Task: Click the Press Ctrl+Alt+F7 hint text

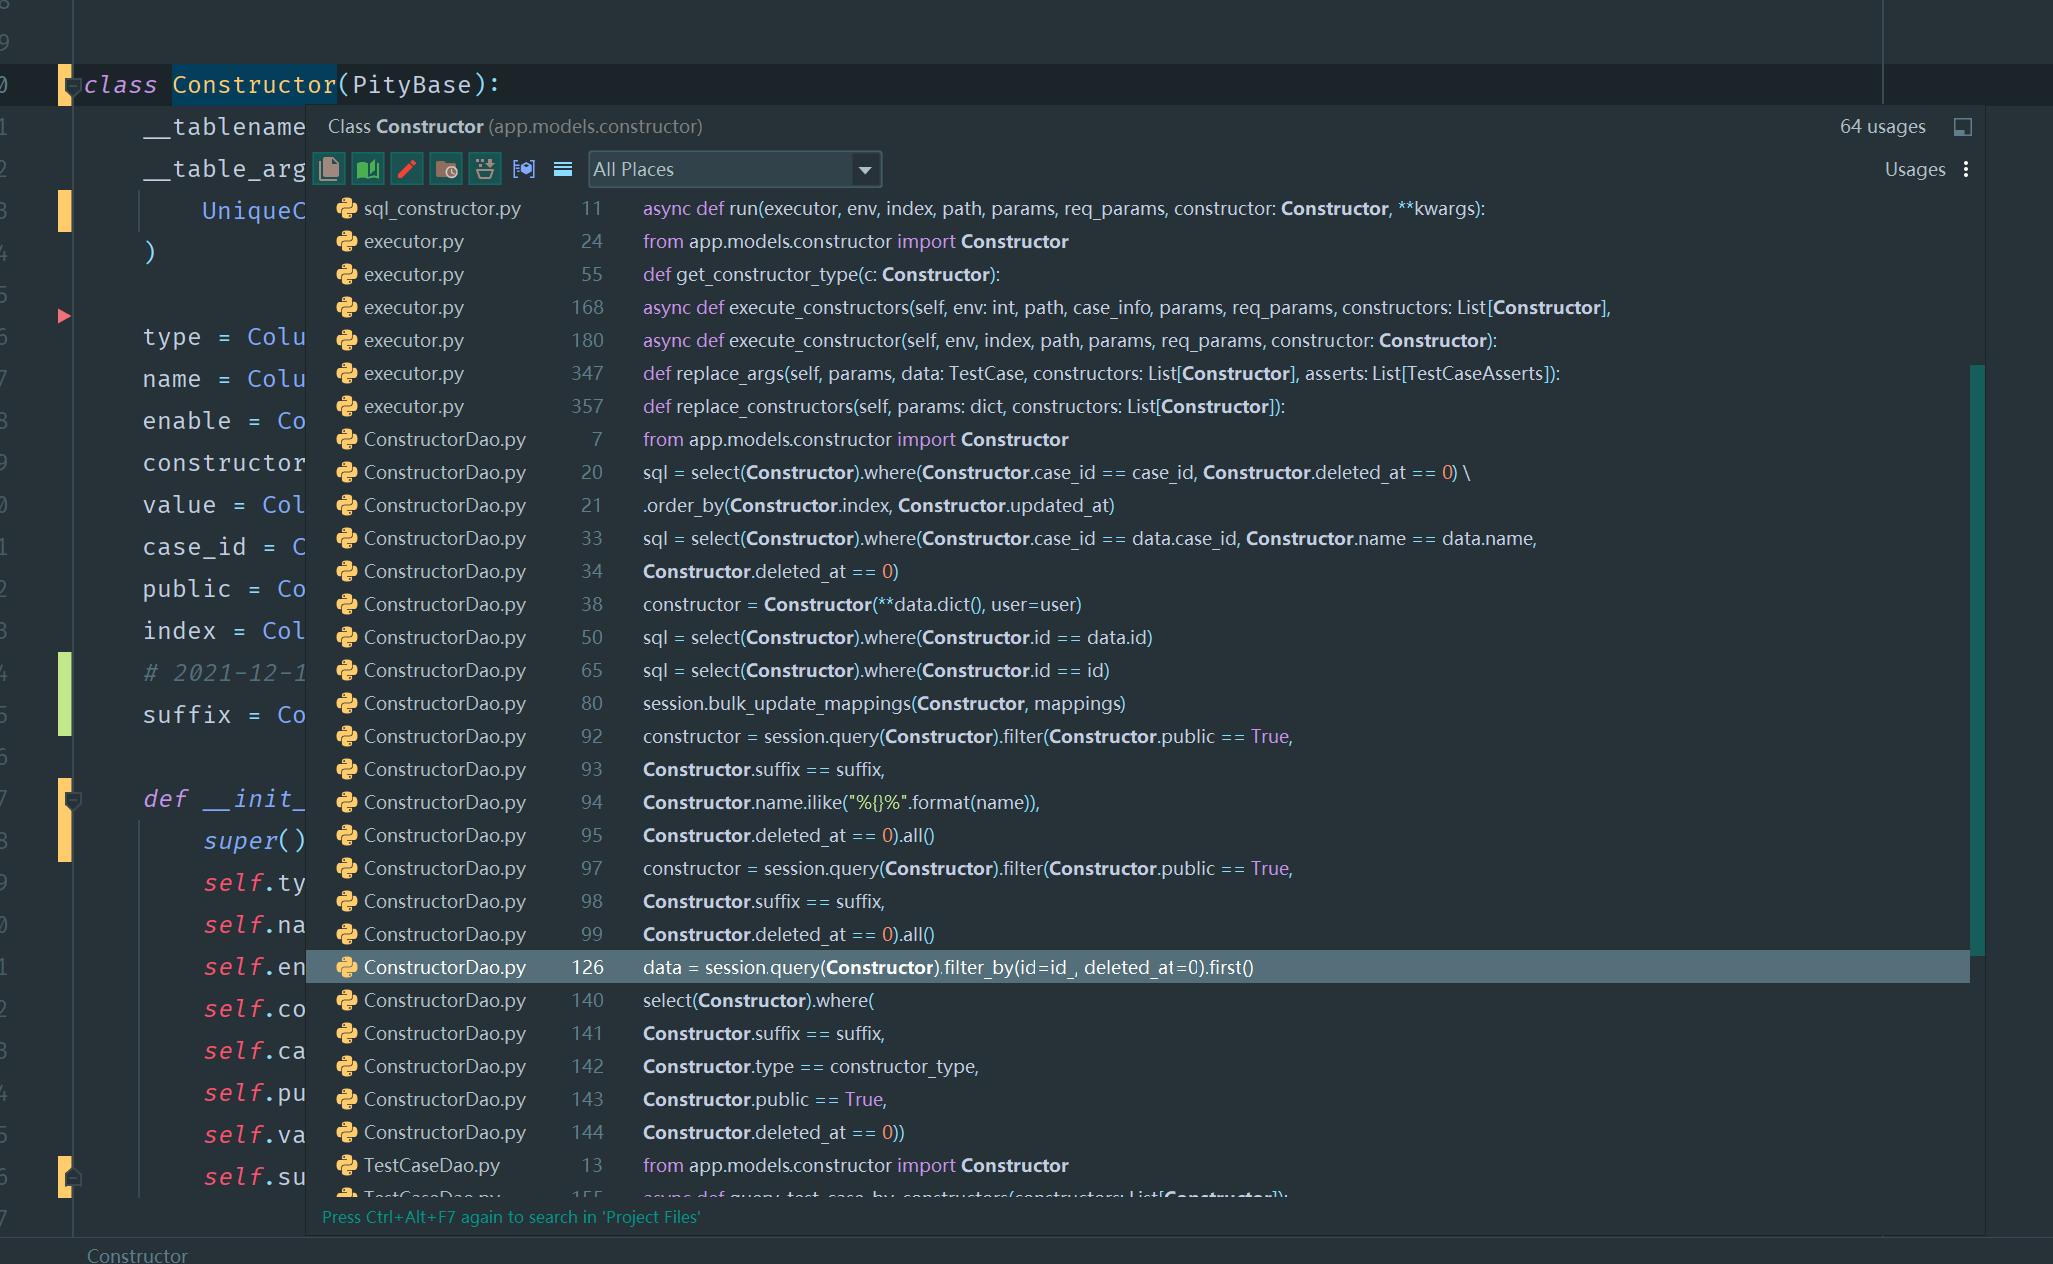Action: click(x=510, y=1217)
